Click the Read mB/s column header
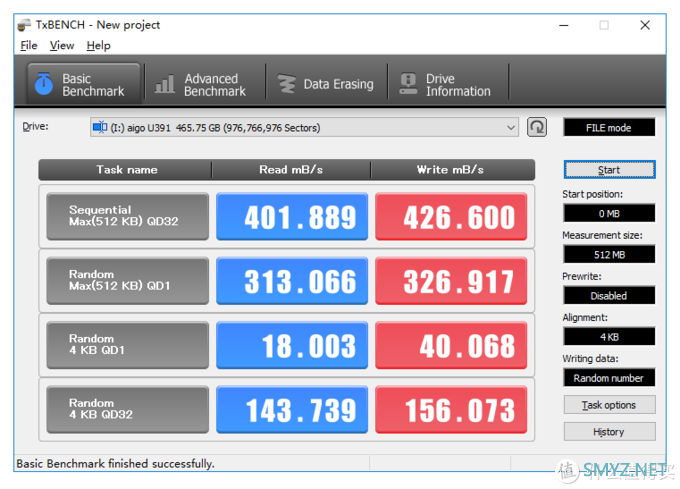 pos(291,170)
